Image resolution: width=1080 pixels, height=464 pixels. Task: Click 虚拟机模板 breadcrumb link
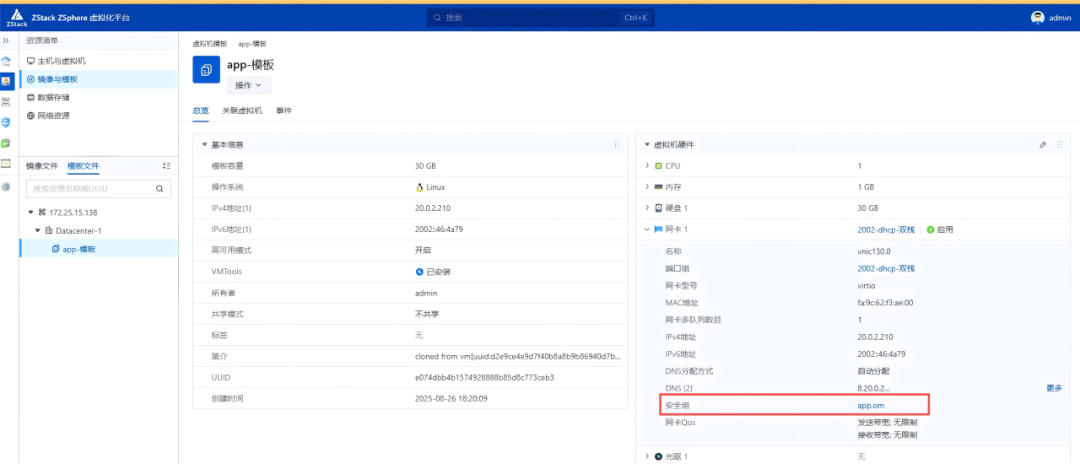click(x=209, y=43)
